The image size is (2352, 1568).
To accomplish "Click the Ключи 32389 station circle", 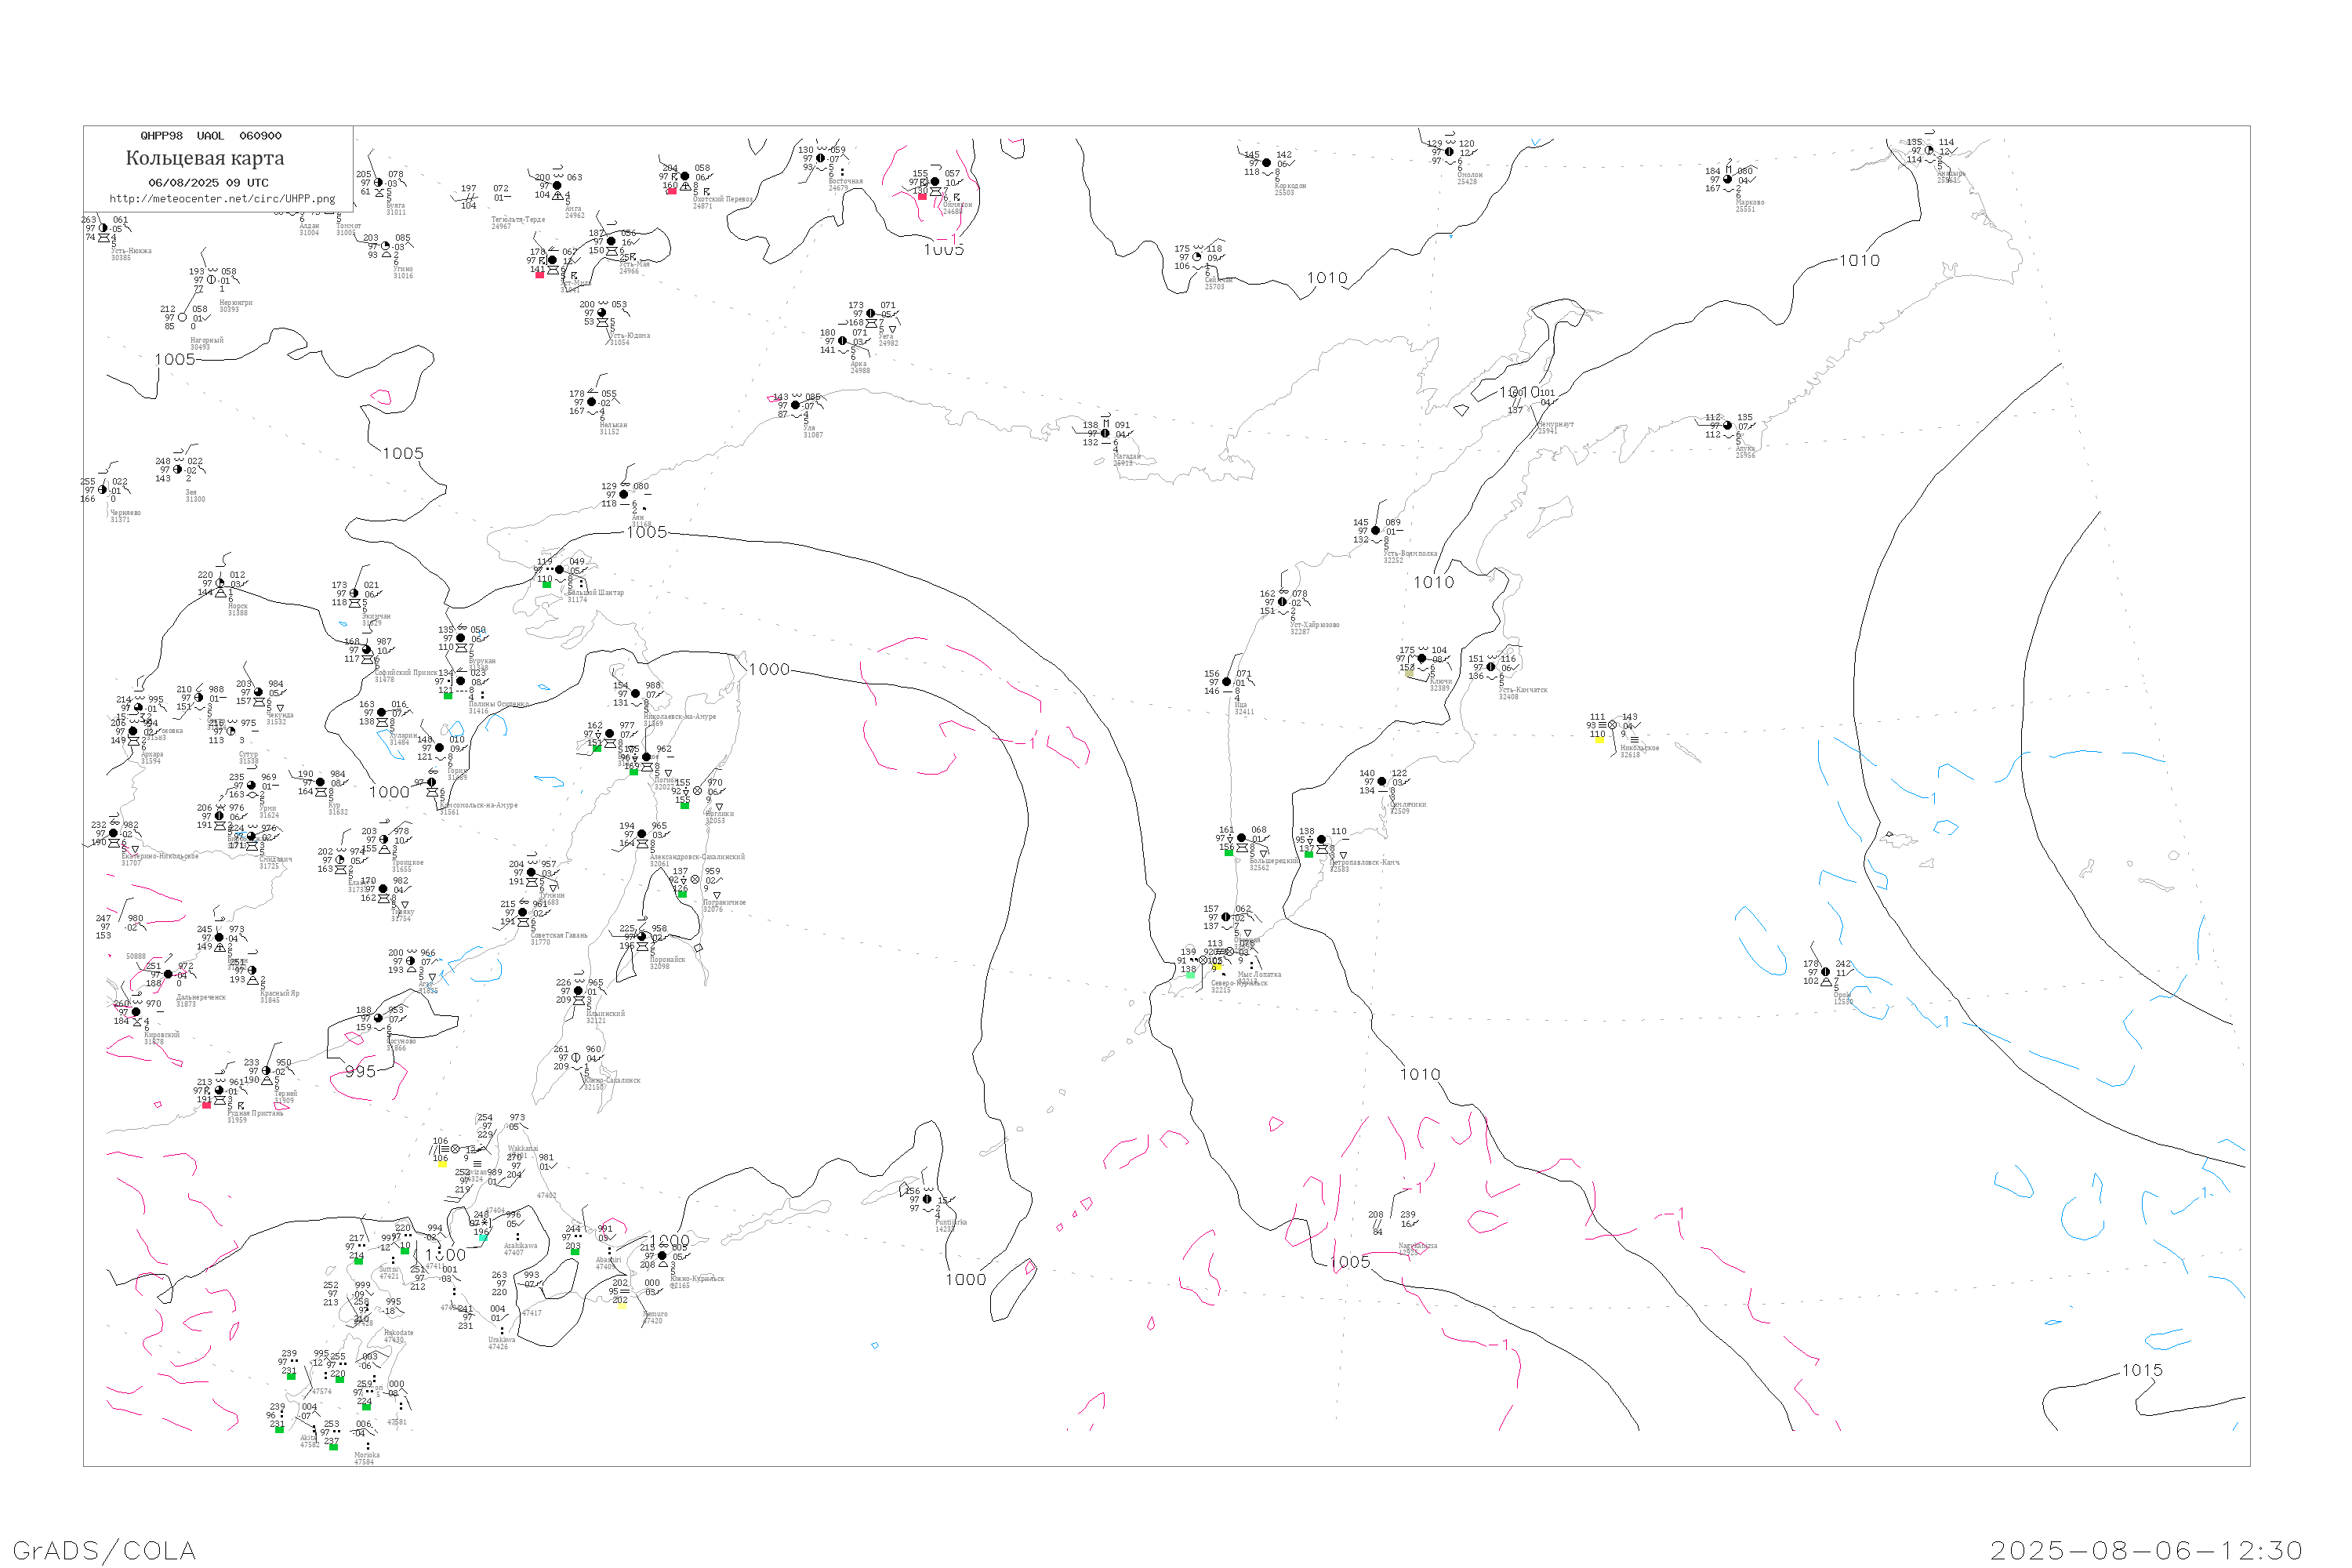I will [x=1422, y=659].
